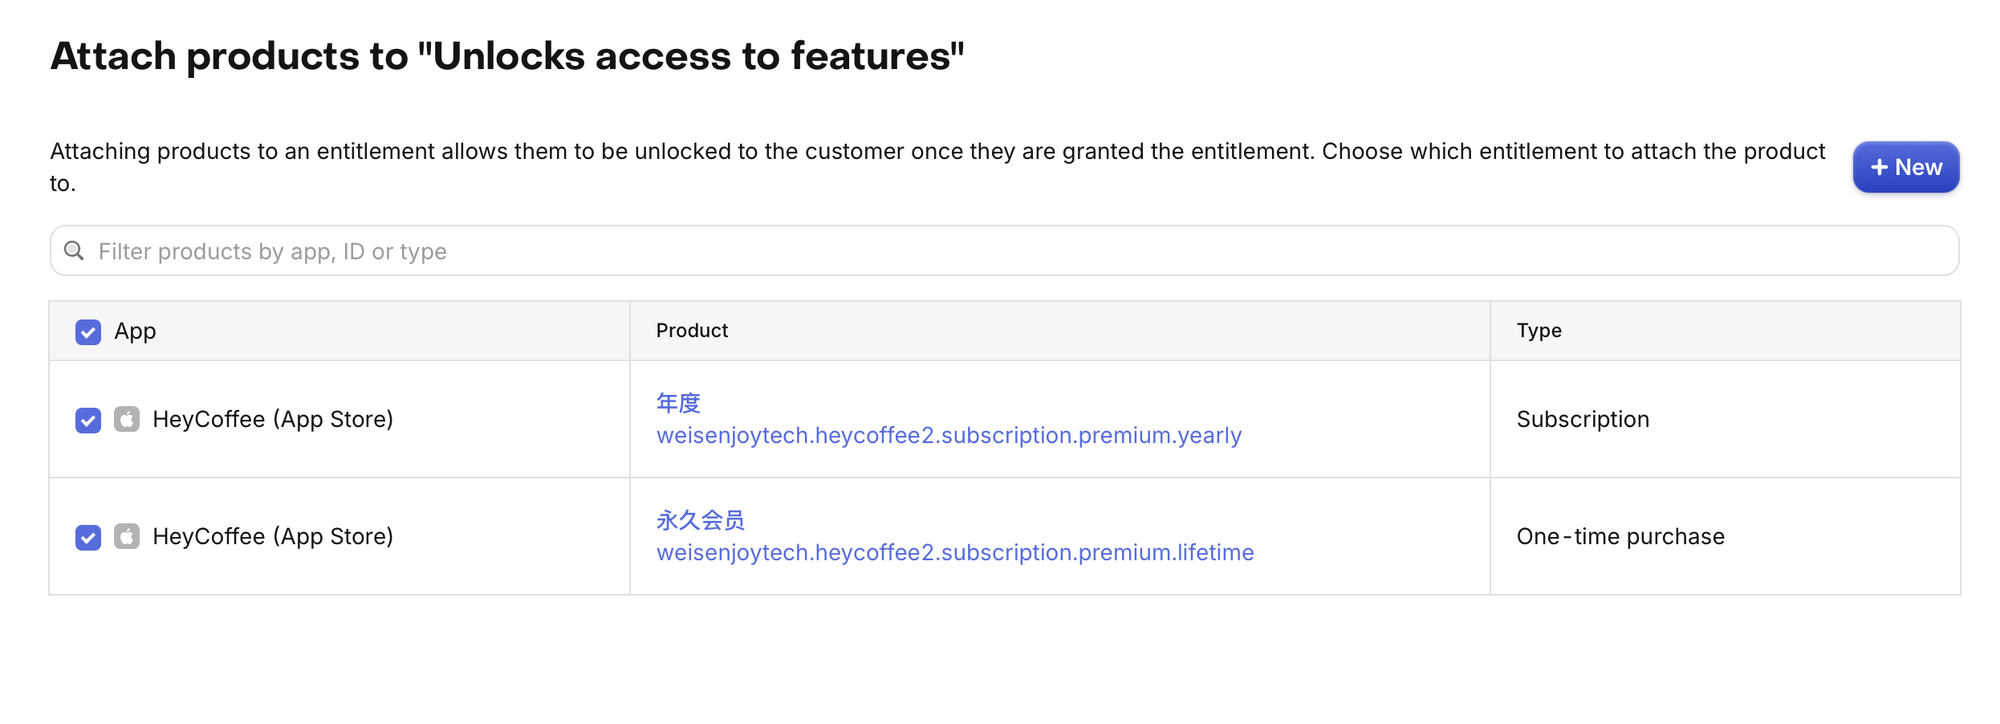The height and width of the screenshot is (724, 2000).
Task: Uncheck the lifetime purchase row checkbox
Action: pos(88,537)
